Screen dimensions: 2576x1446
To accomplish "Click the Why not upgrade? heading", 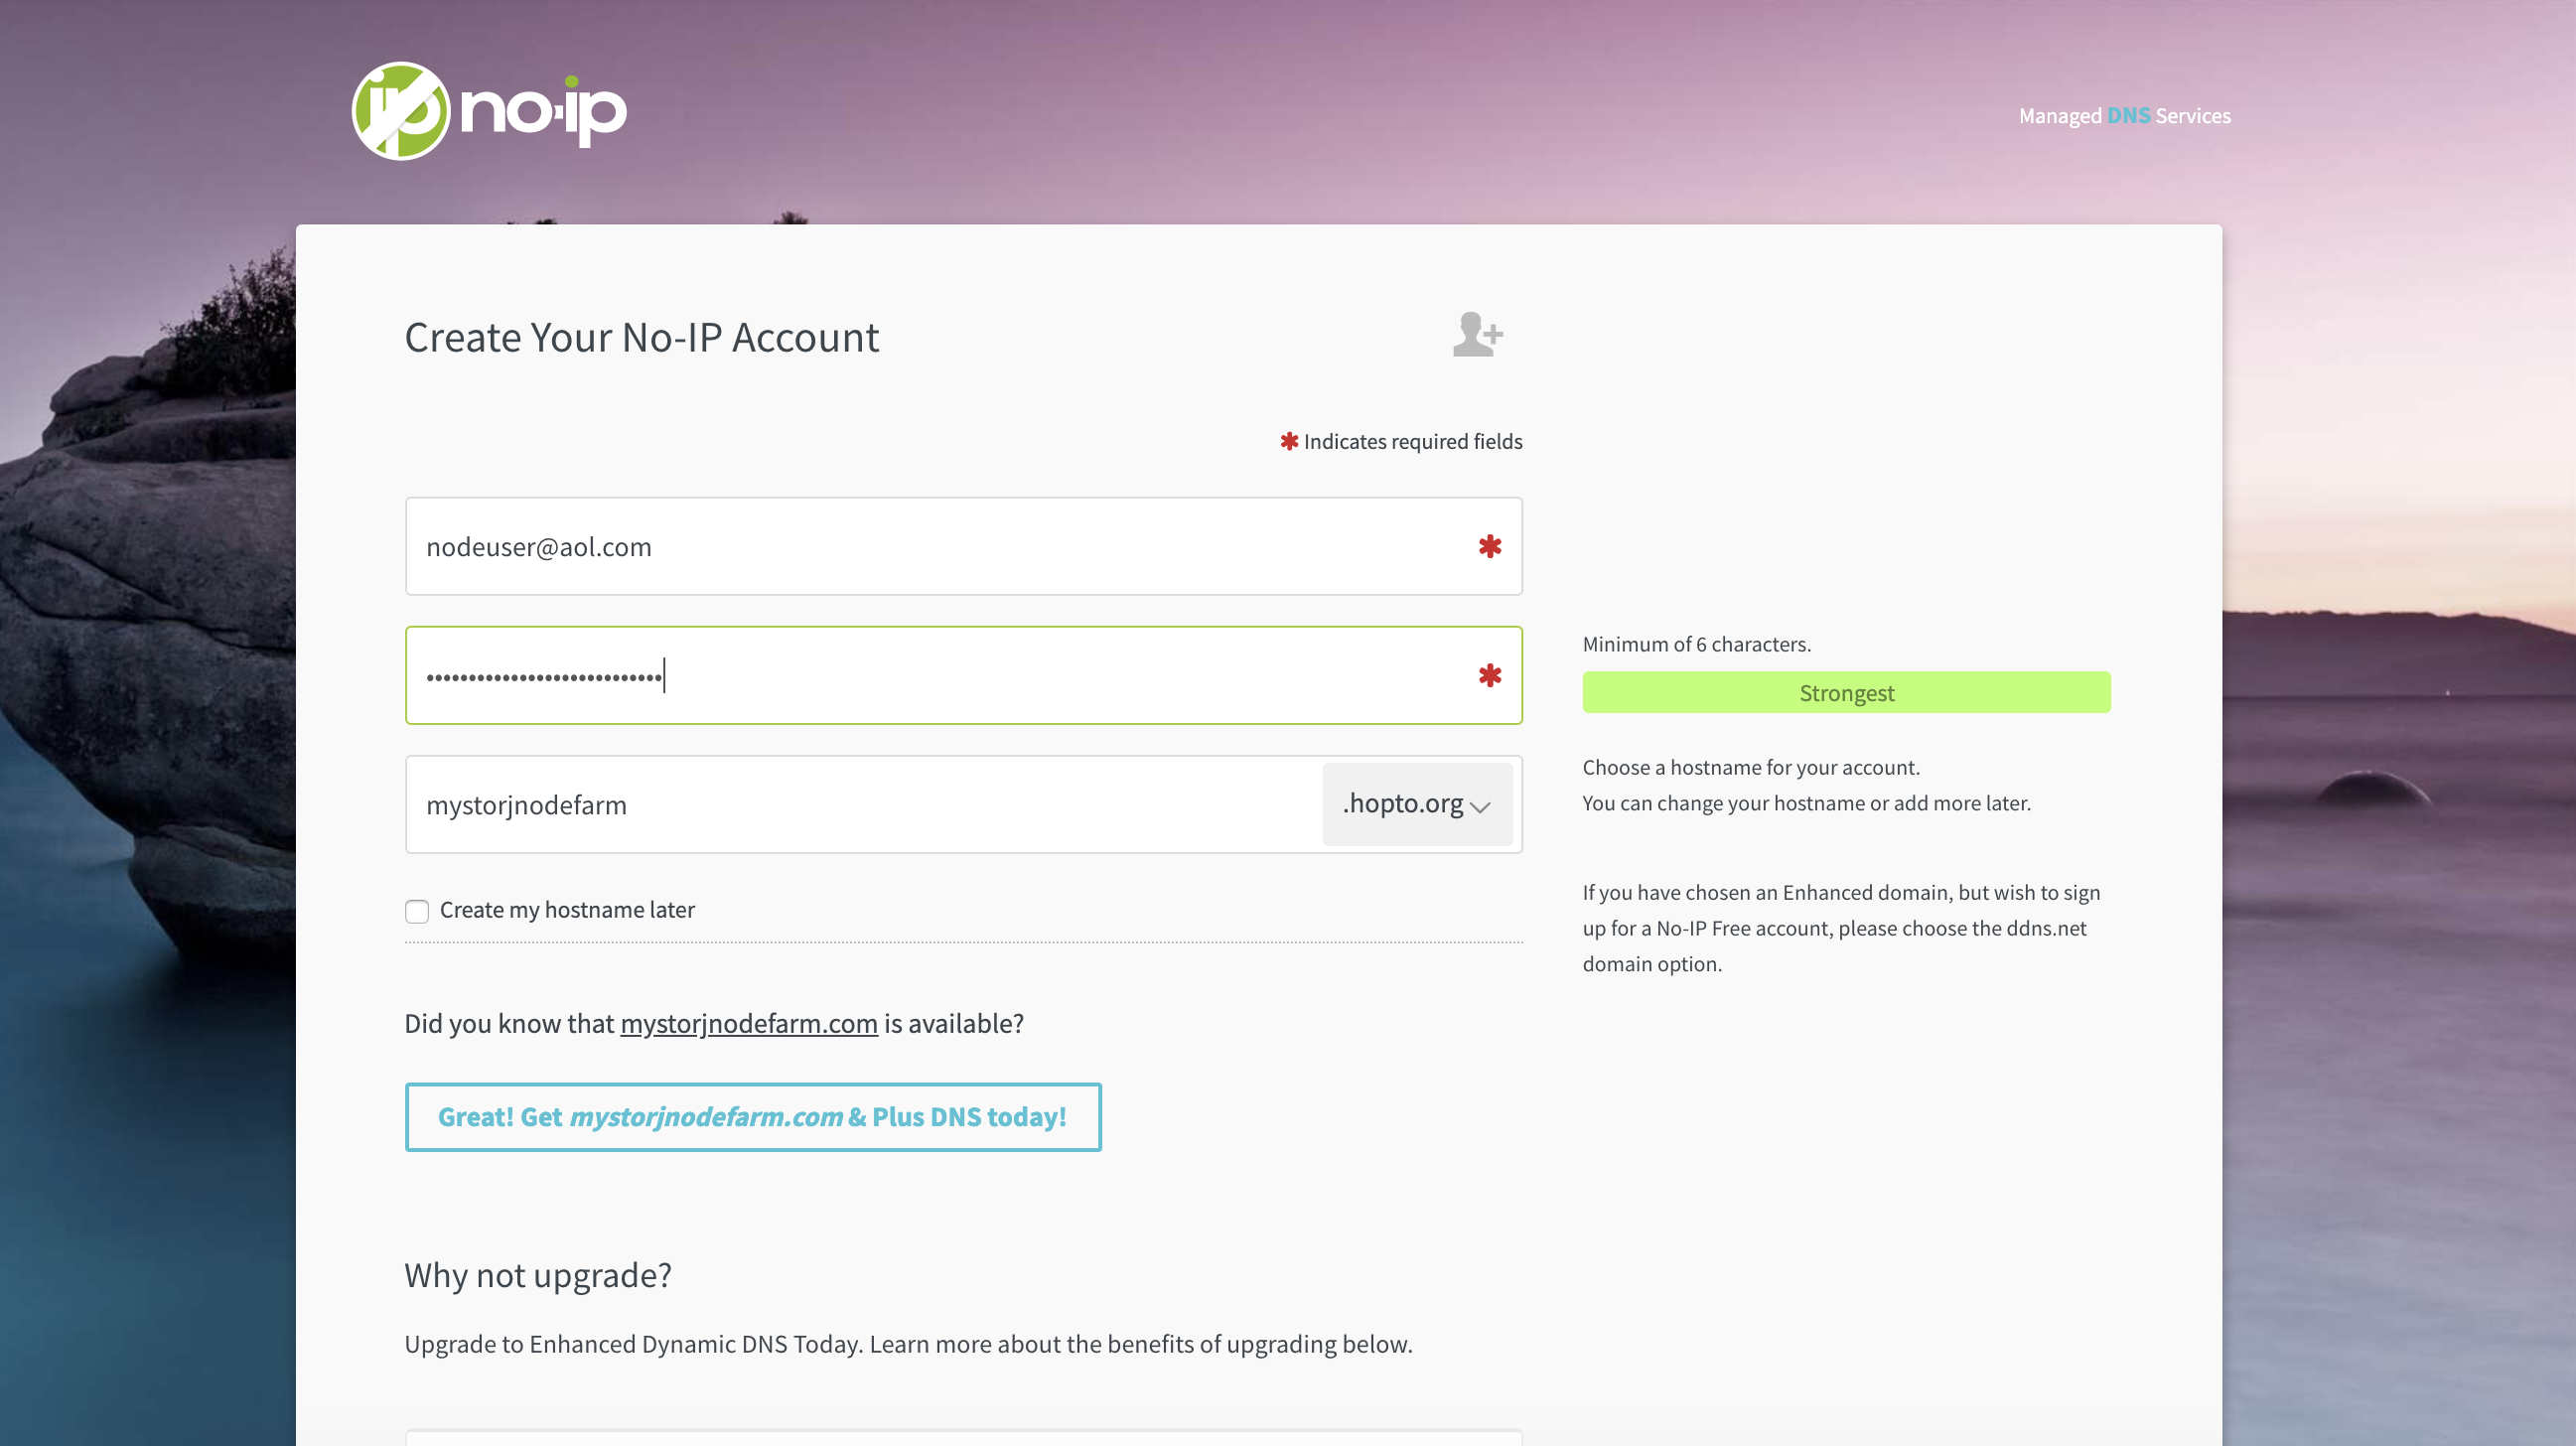I will (538, 1275).
